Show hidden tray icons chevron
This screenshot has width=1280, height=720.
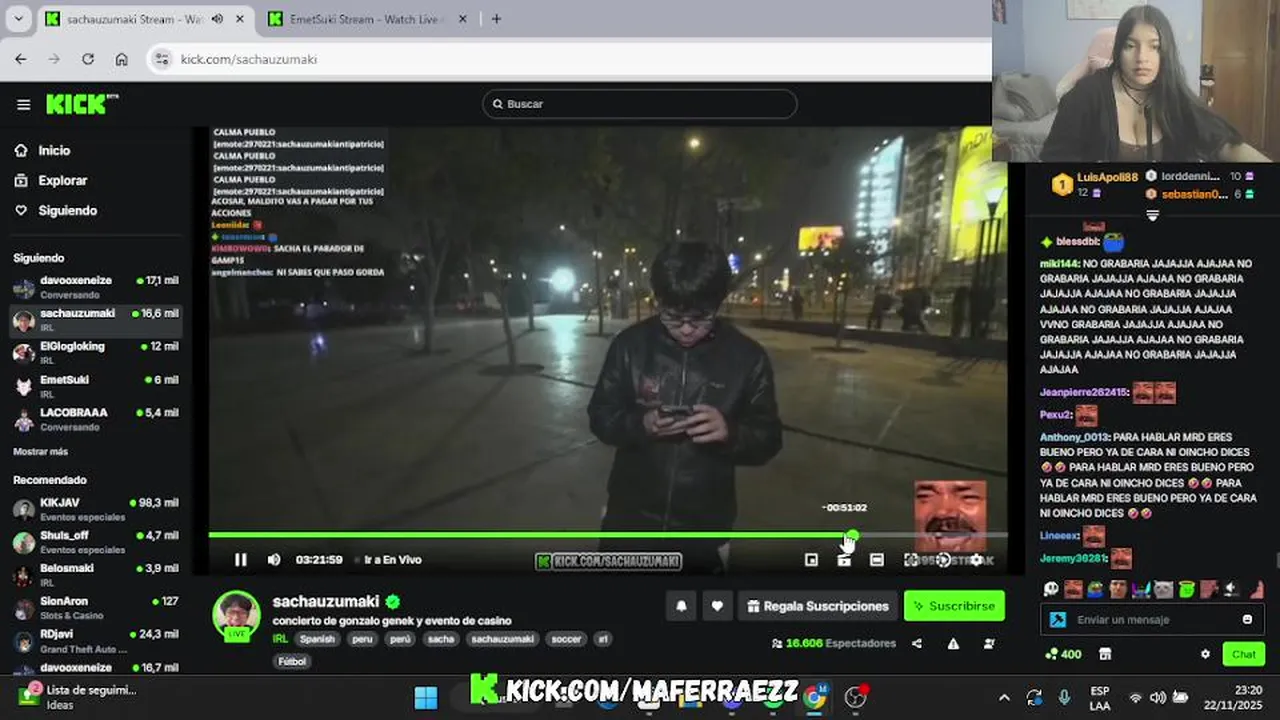coord(1004,697)
